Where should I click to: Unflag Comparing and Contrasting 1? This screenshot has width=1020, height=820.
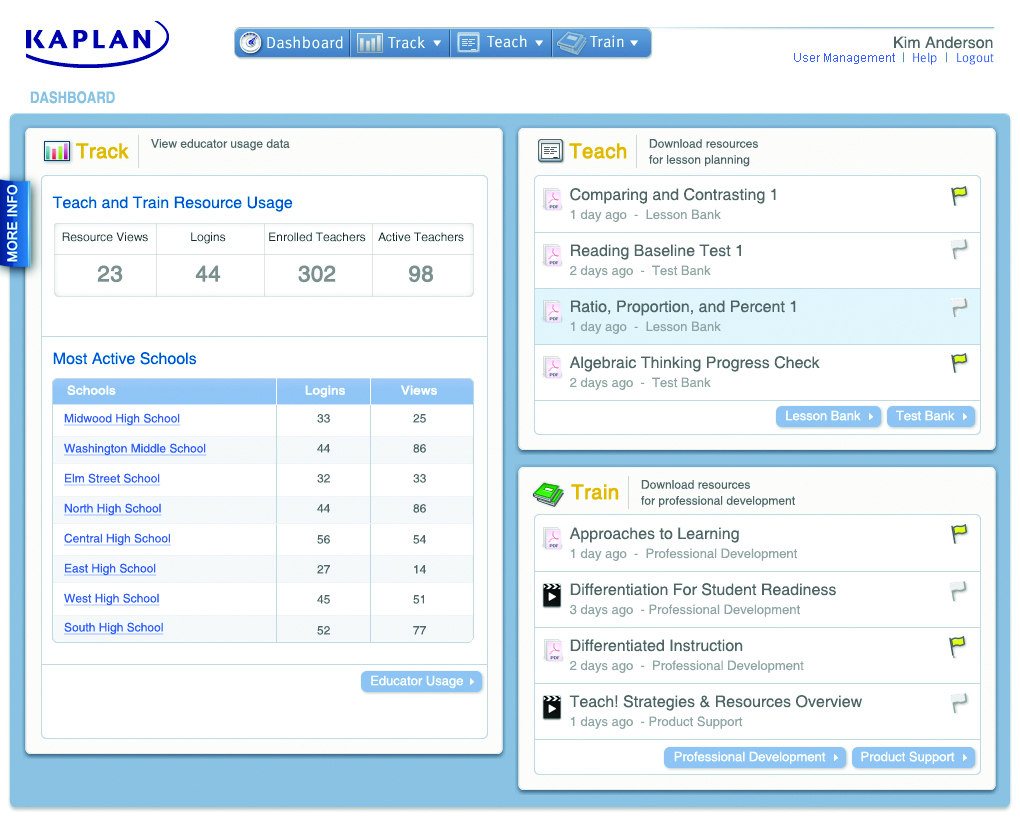958,196
